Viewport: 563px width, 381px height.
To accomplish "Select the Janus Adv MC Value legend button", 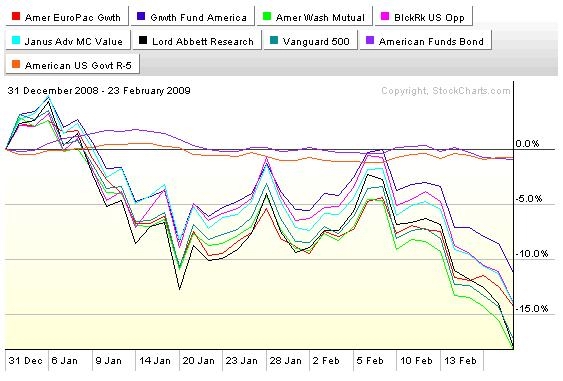I will [x=67, y=41].
